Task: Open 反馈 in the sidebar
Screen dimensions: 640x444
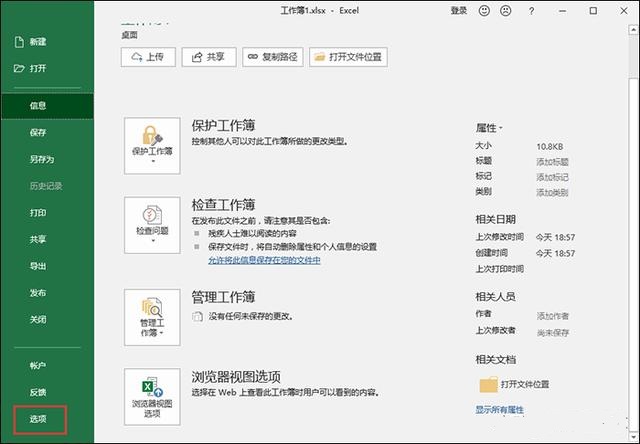Action: point(47,392)
